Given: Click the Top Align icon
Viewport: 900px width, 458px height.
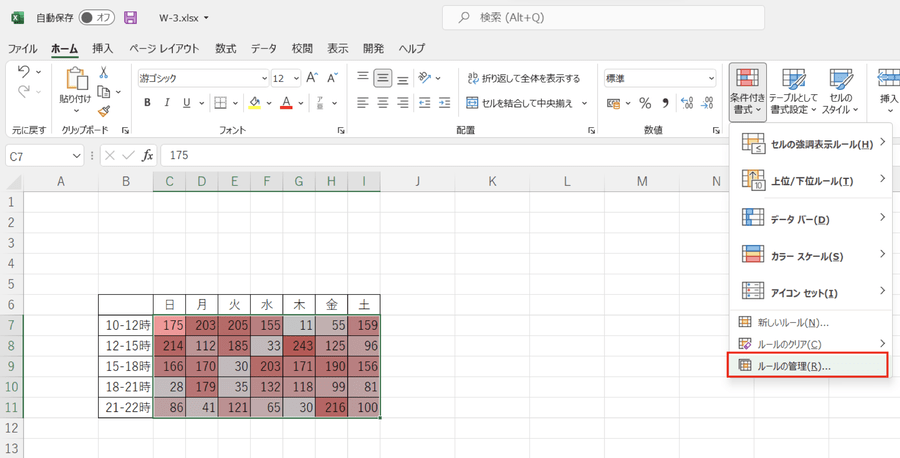Looking at the screenshot, I should tap(362, 77).
